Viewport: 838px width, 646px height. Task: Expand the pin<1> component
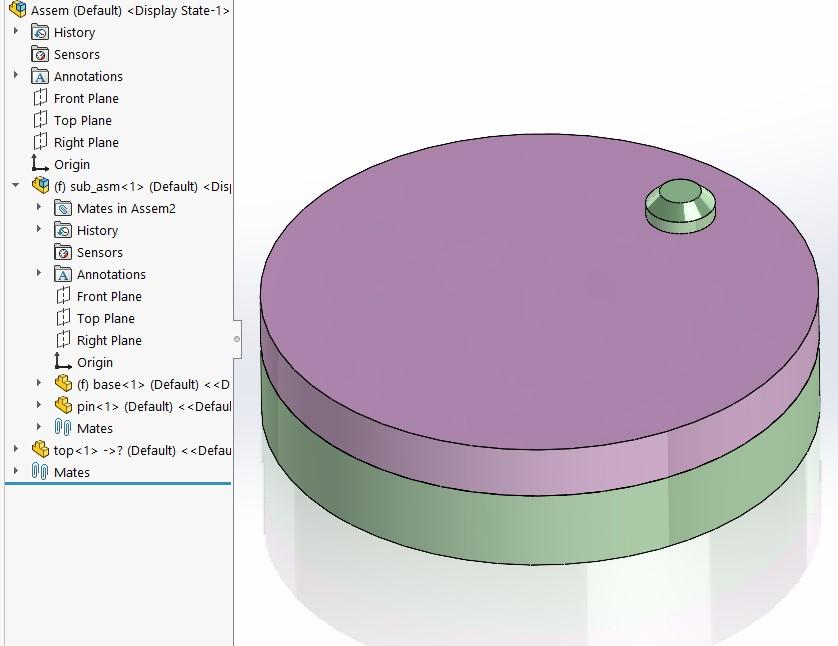38,404
